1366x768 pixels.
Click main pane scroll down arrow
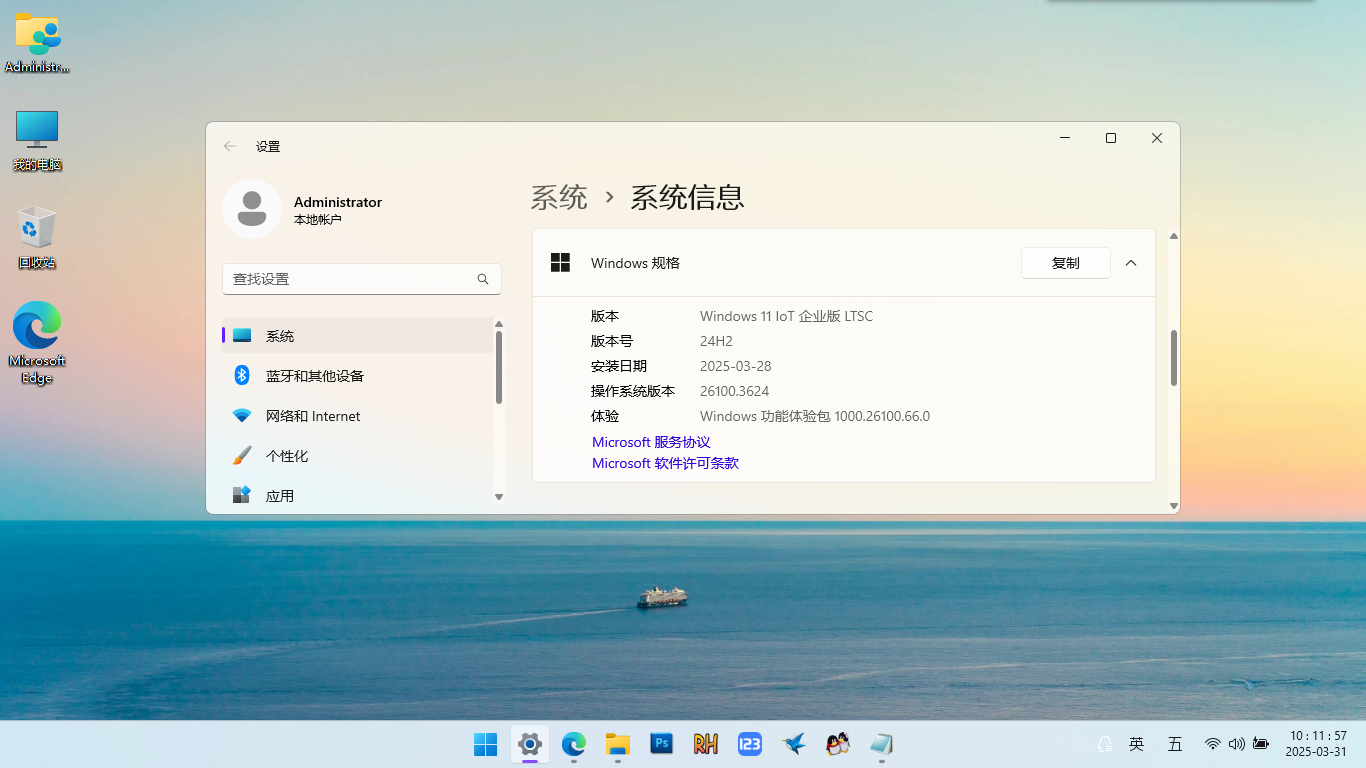pos(1174,506)
